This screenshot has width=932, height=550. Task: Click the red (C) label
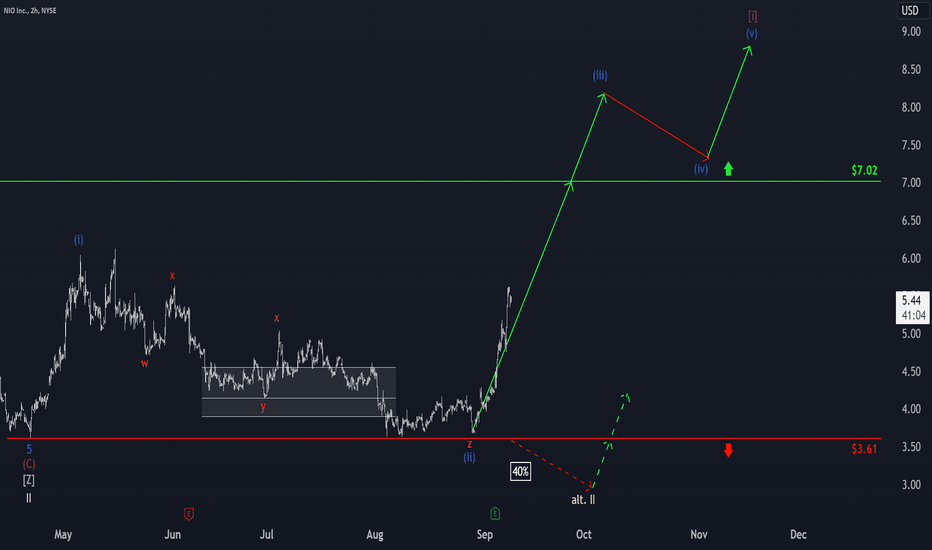point(29,464)
